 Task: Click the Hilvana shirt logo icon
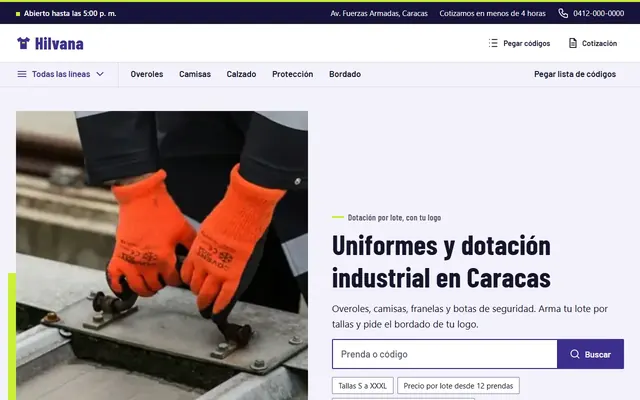coord(23,43)
